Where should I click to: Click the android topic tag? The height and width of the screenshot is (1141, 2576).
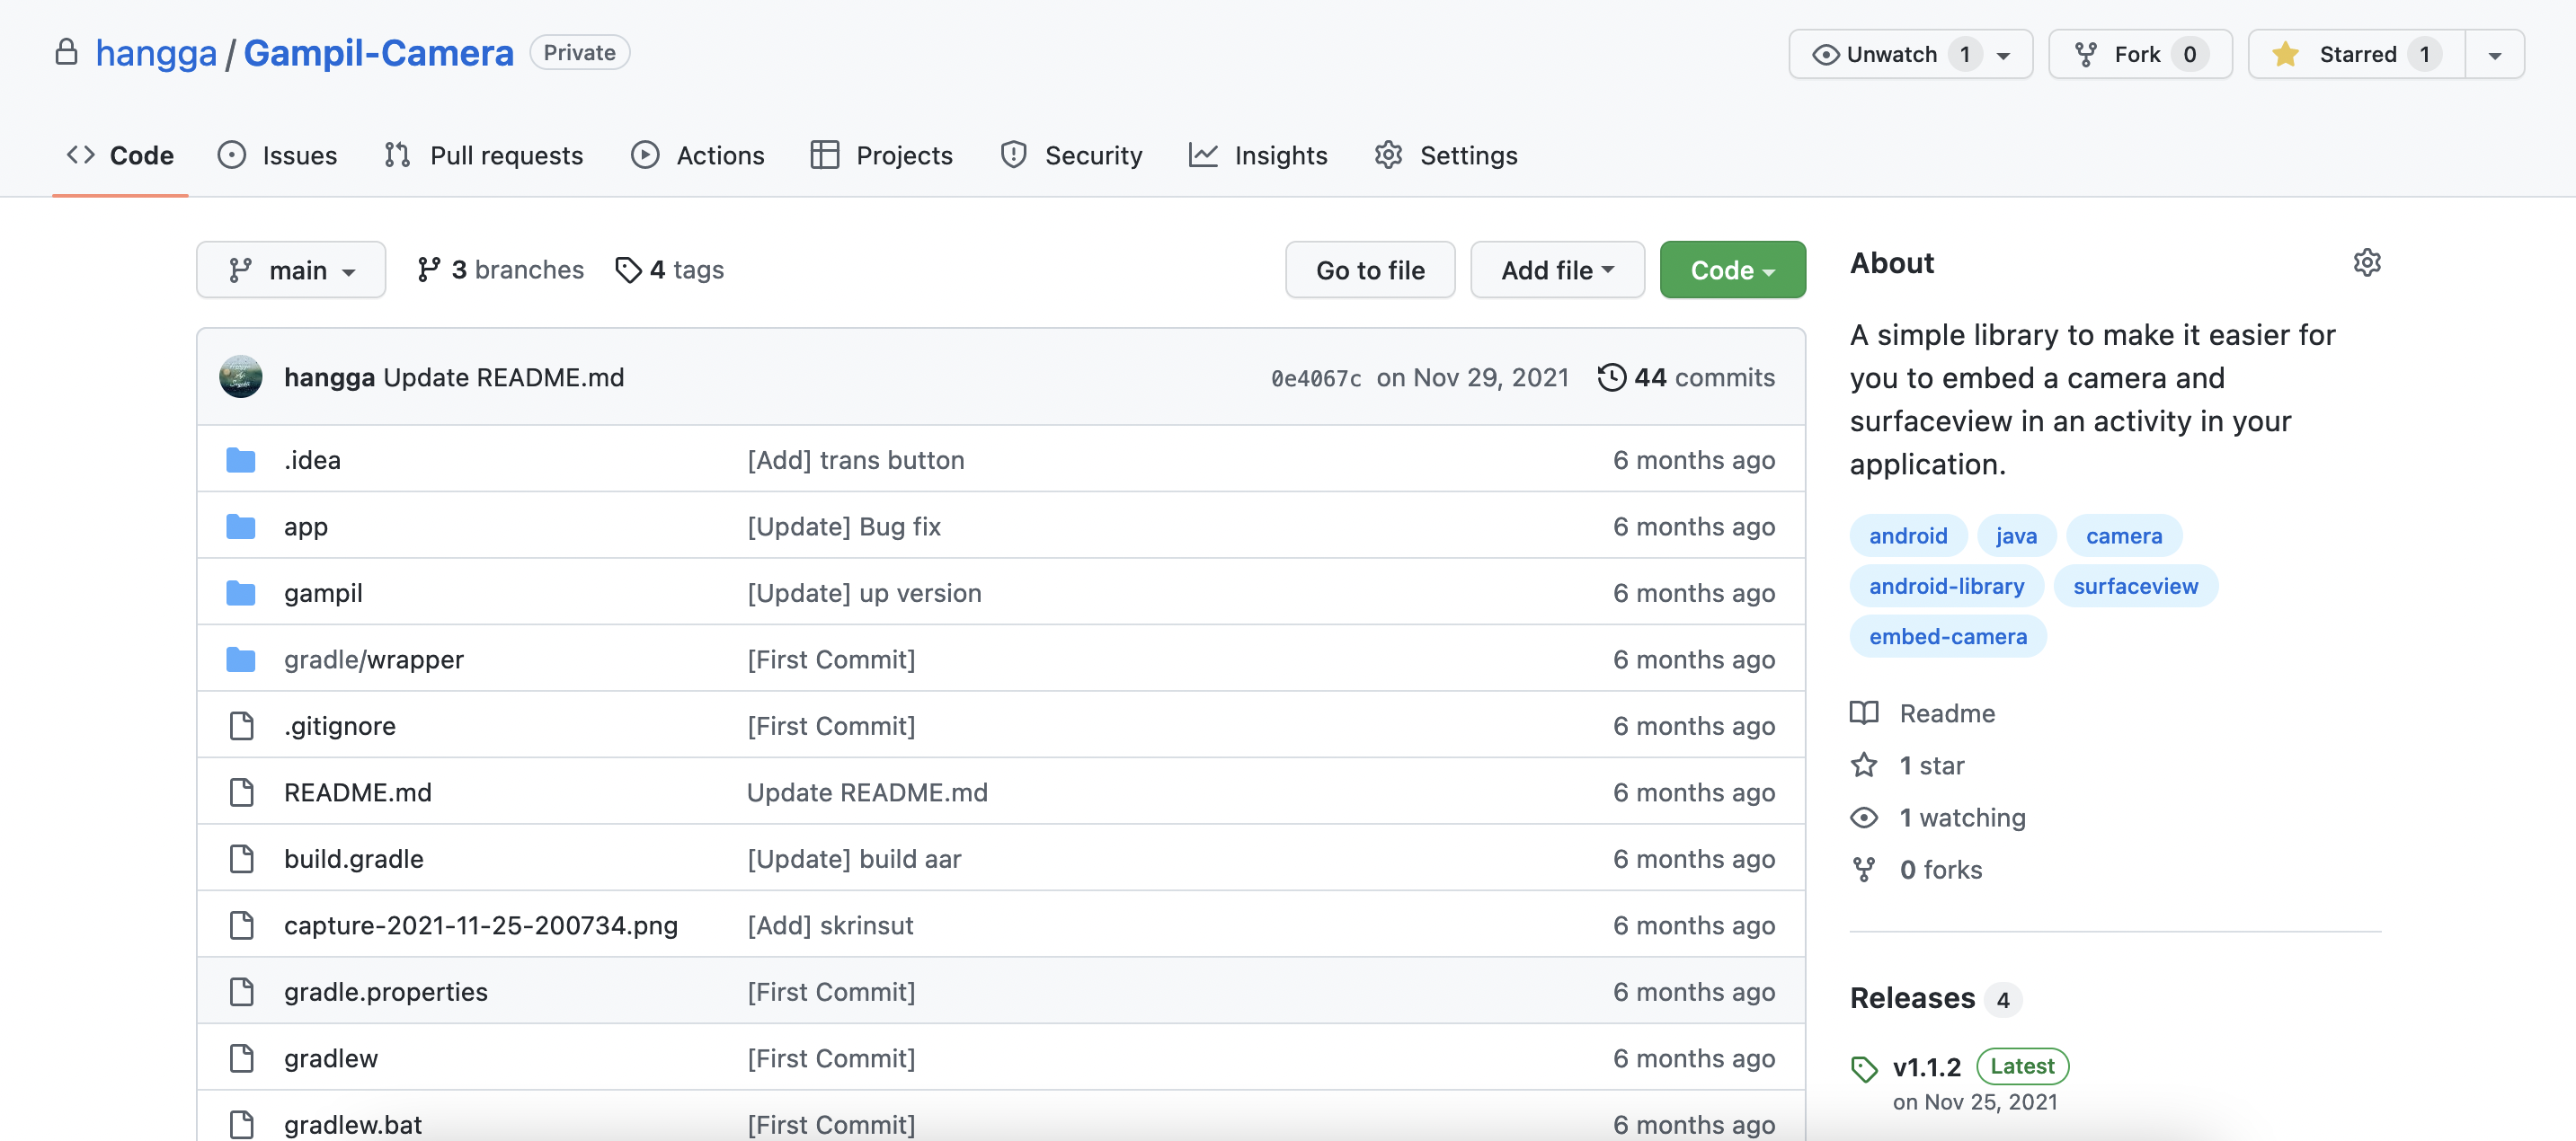click(x=1907, y=536)
